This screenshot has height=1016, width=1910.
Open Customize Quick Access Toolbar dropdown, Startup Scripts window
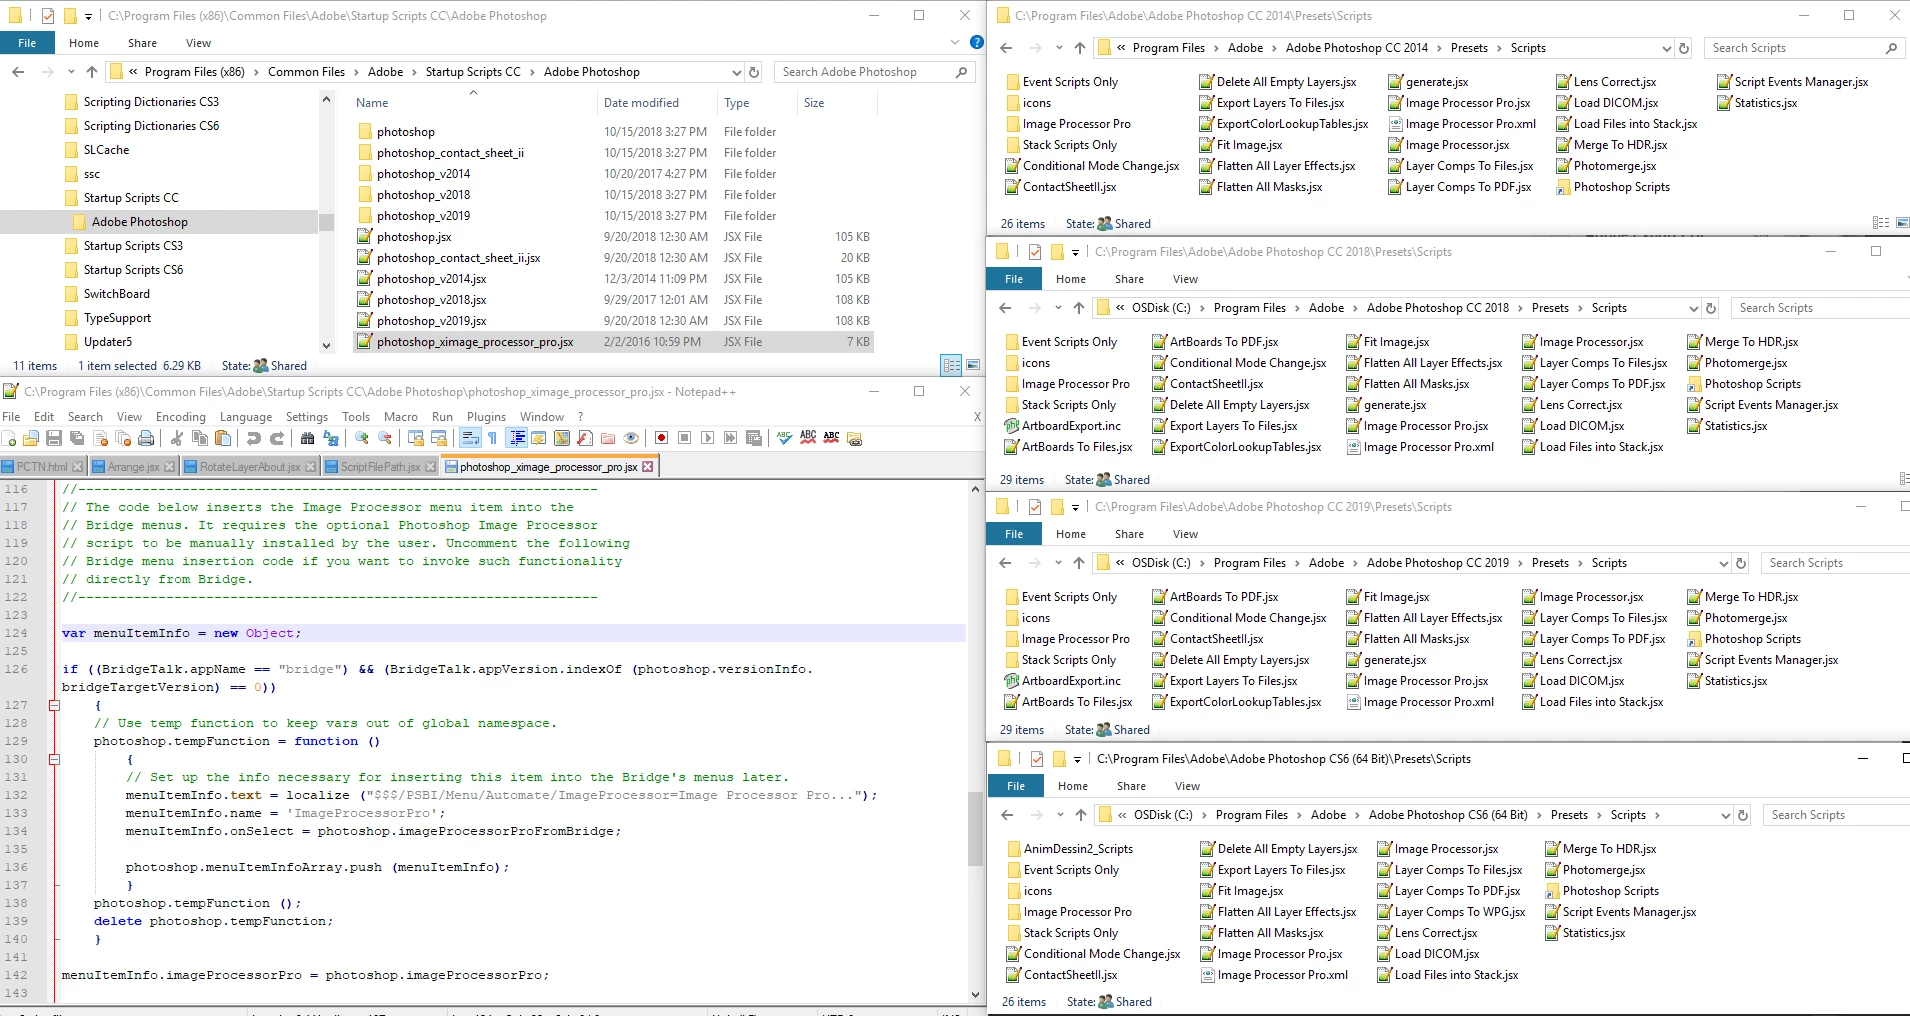point(88,16)
